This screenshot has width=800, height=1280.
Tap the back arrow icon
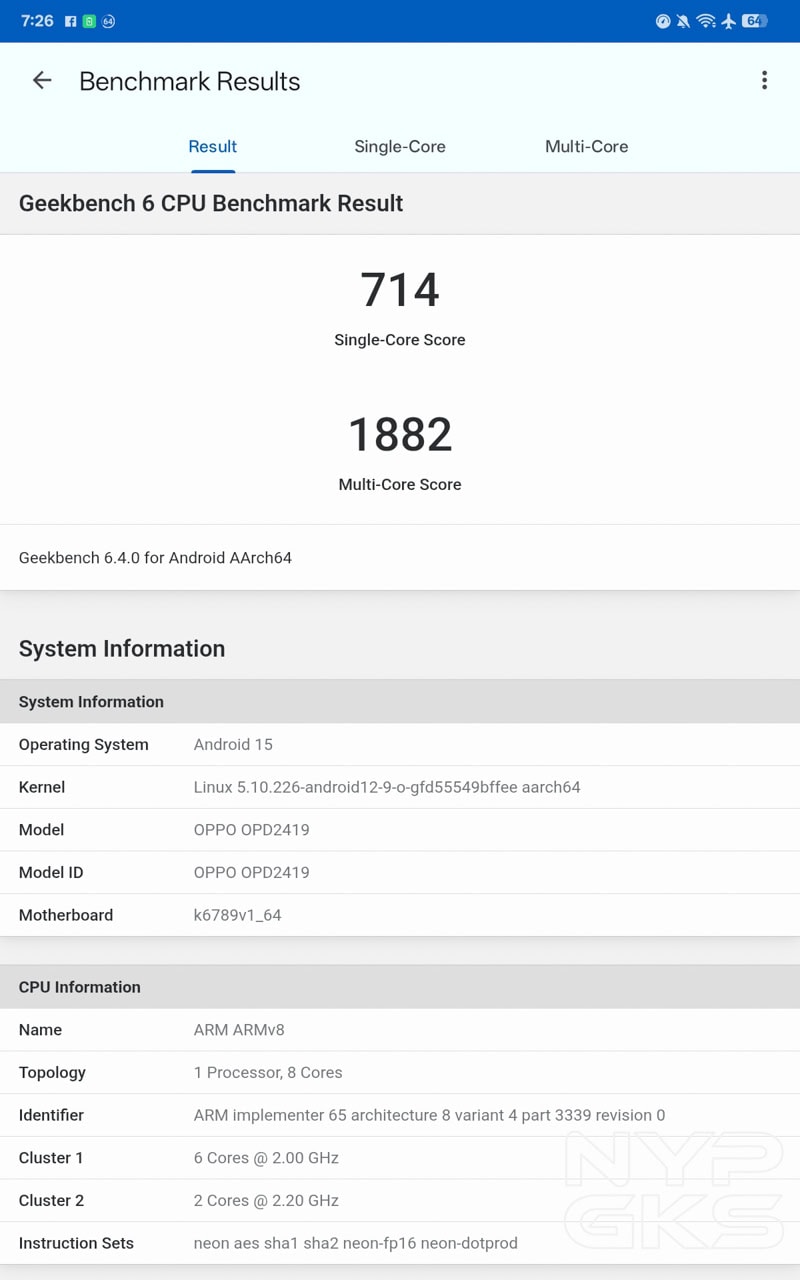point(42,81)
